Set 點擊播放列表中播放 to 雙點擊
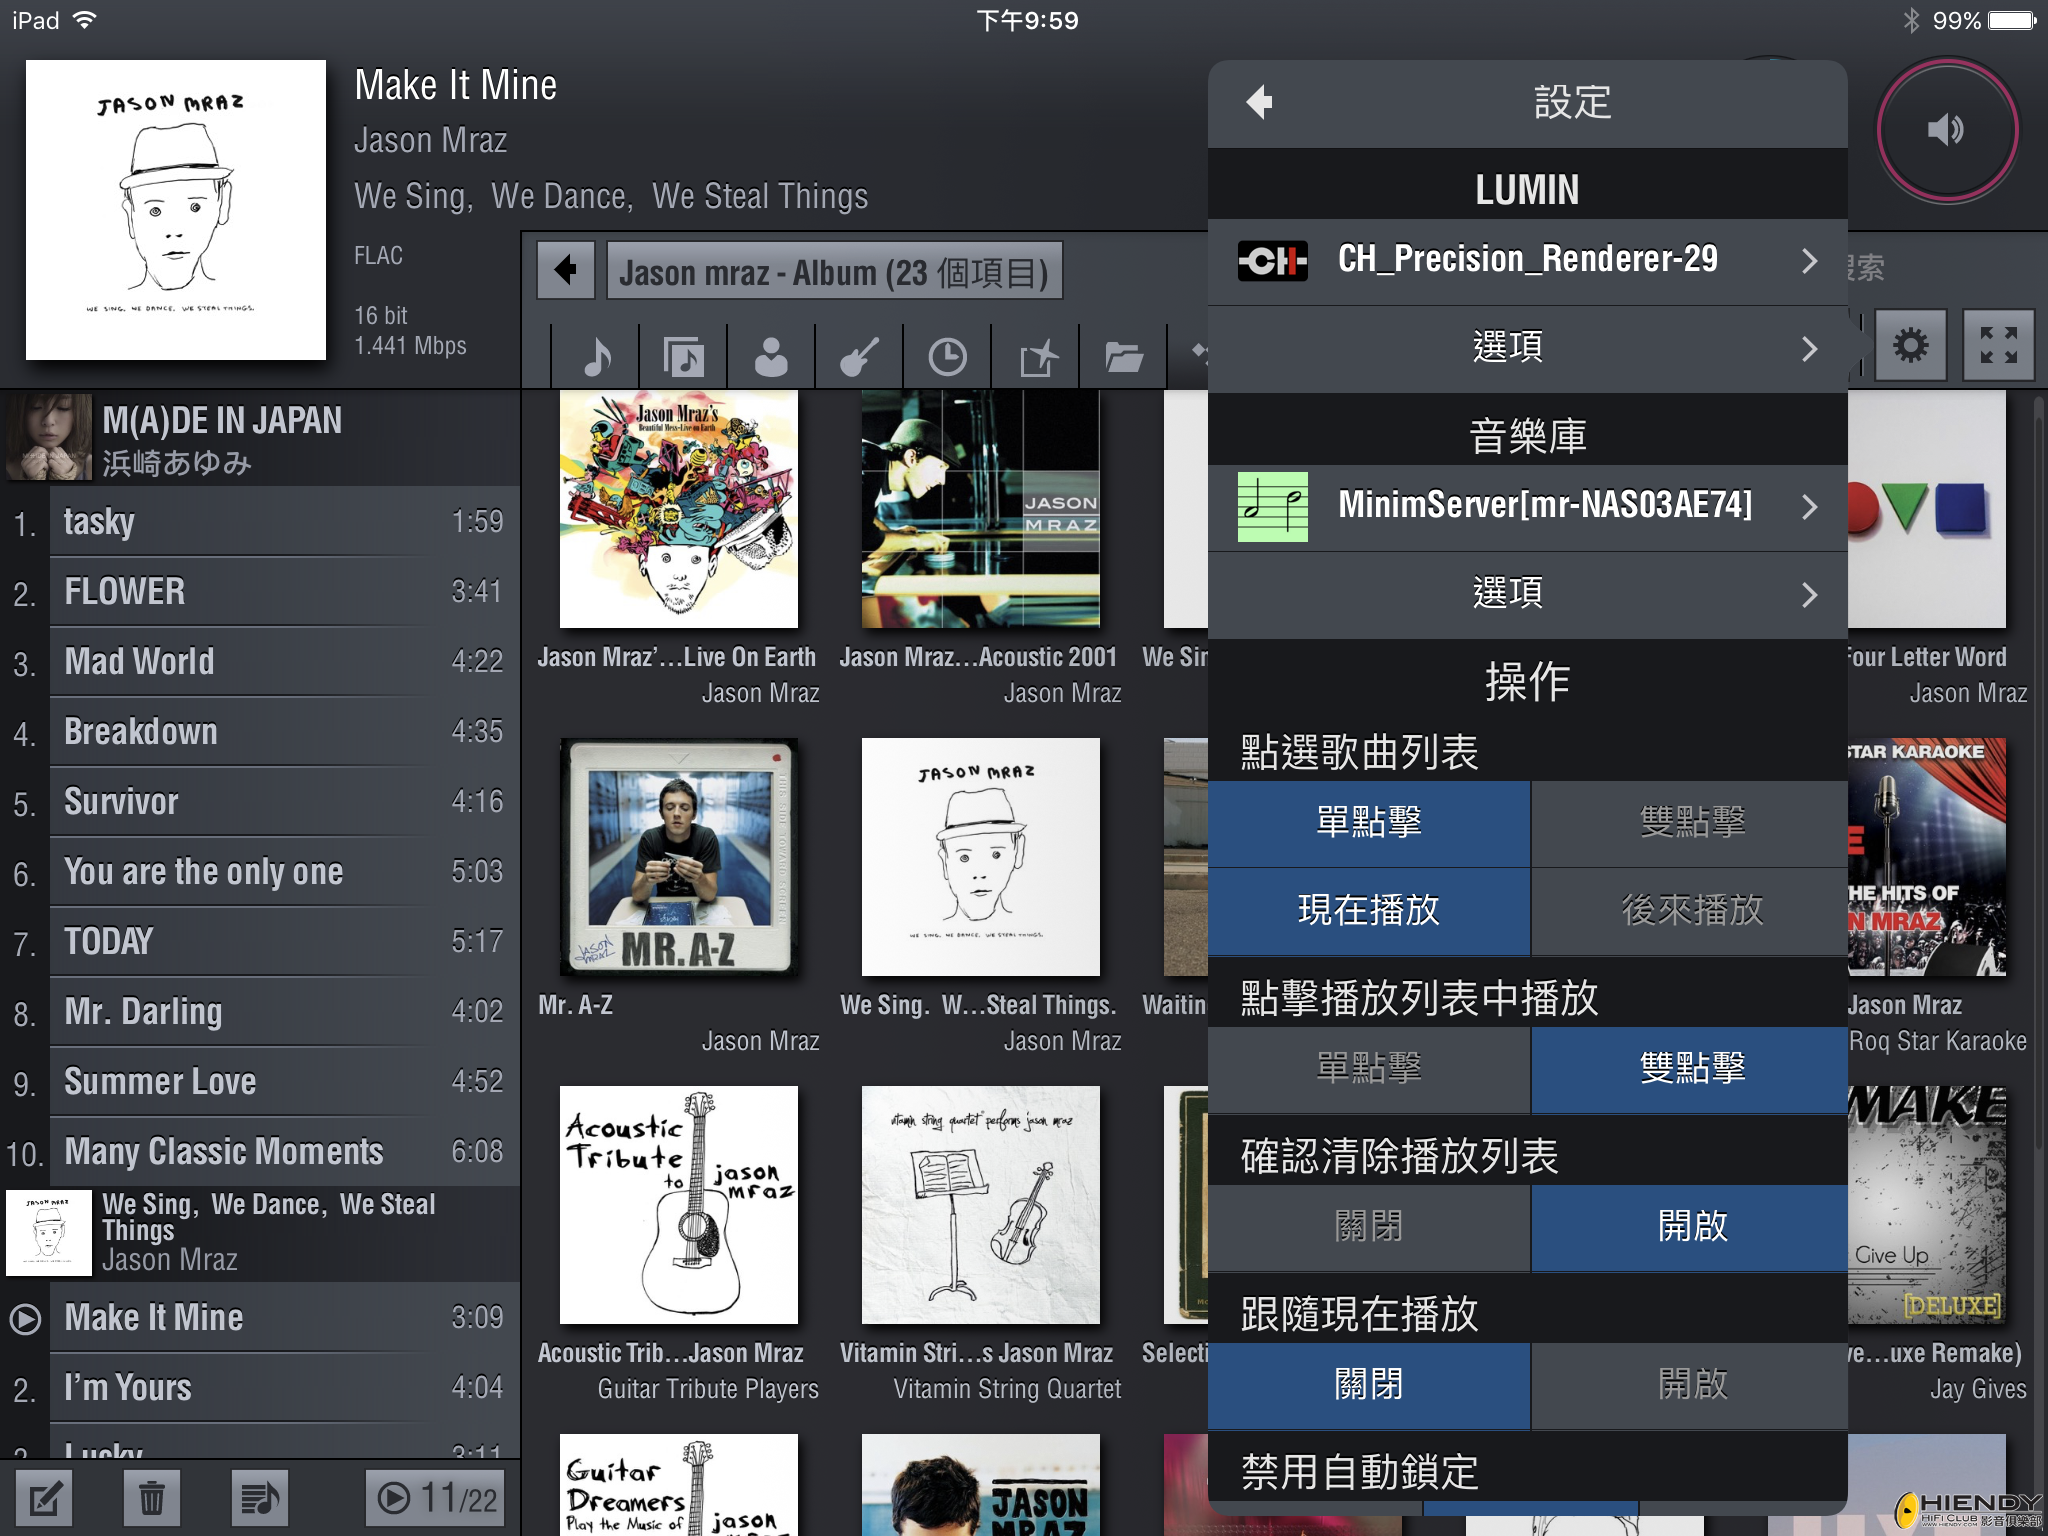Image resolution: width=2048 pixels, height=1536 pixels. 1690,1069
